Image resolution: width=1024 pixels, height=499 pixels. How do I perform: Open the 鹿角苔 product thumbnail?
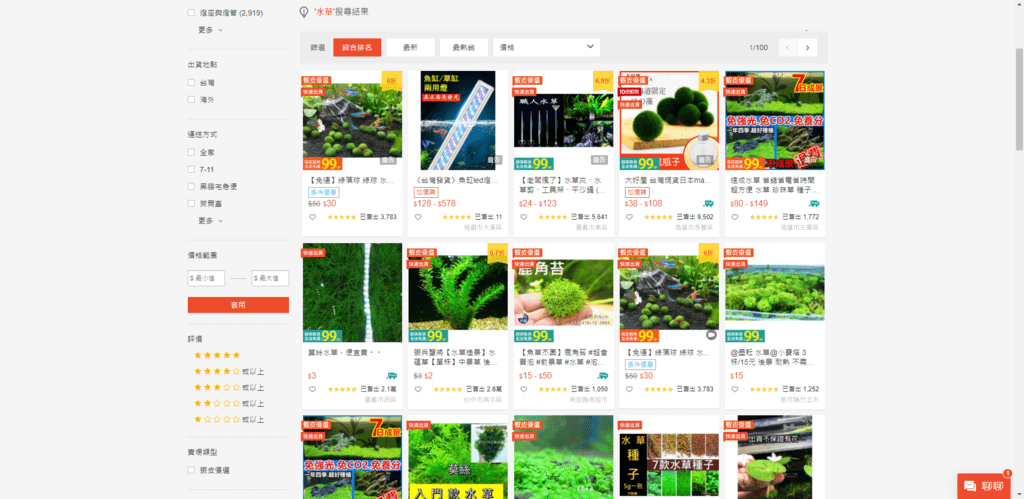tap(564, 293)
